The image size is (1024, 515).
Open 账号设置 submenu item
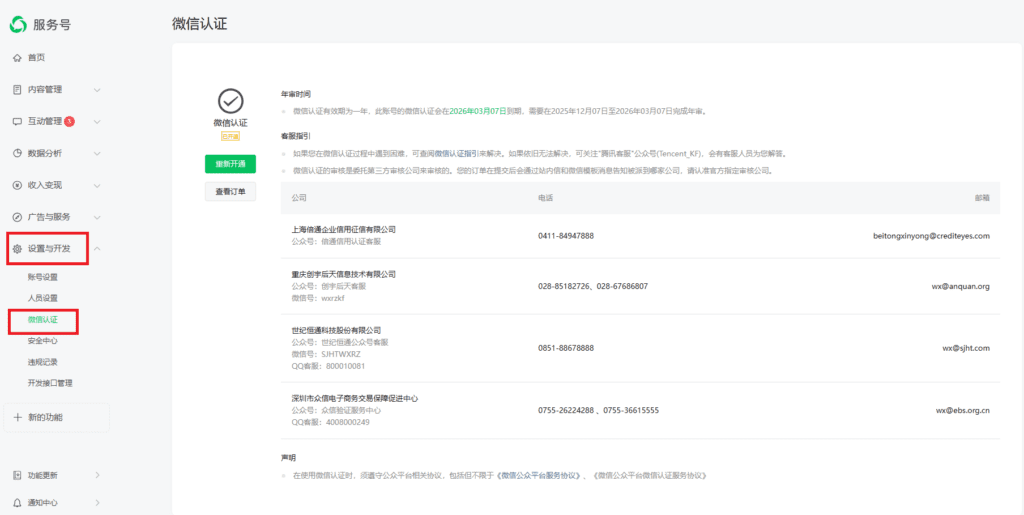click(42, 277)
